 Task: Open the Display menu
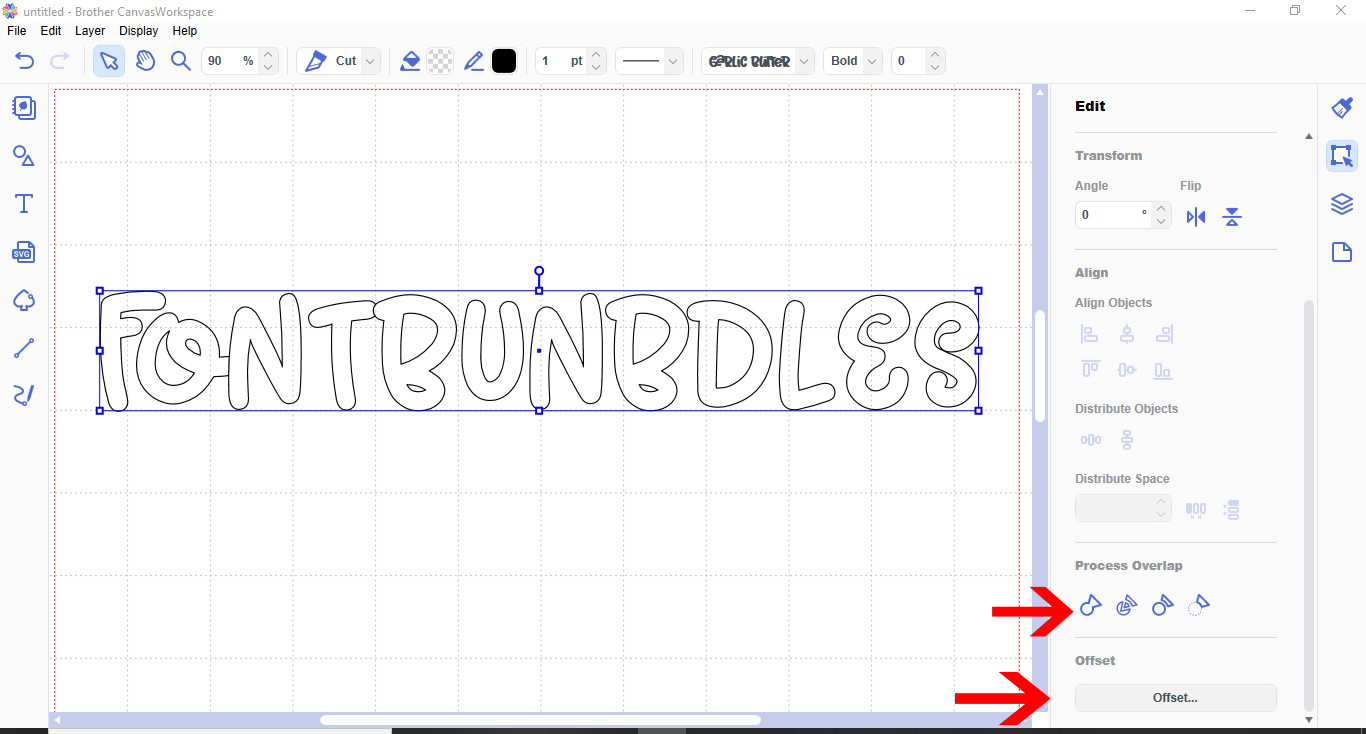click(138, 31)
